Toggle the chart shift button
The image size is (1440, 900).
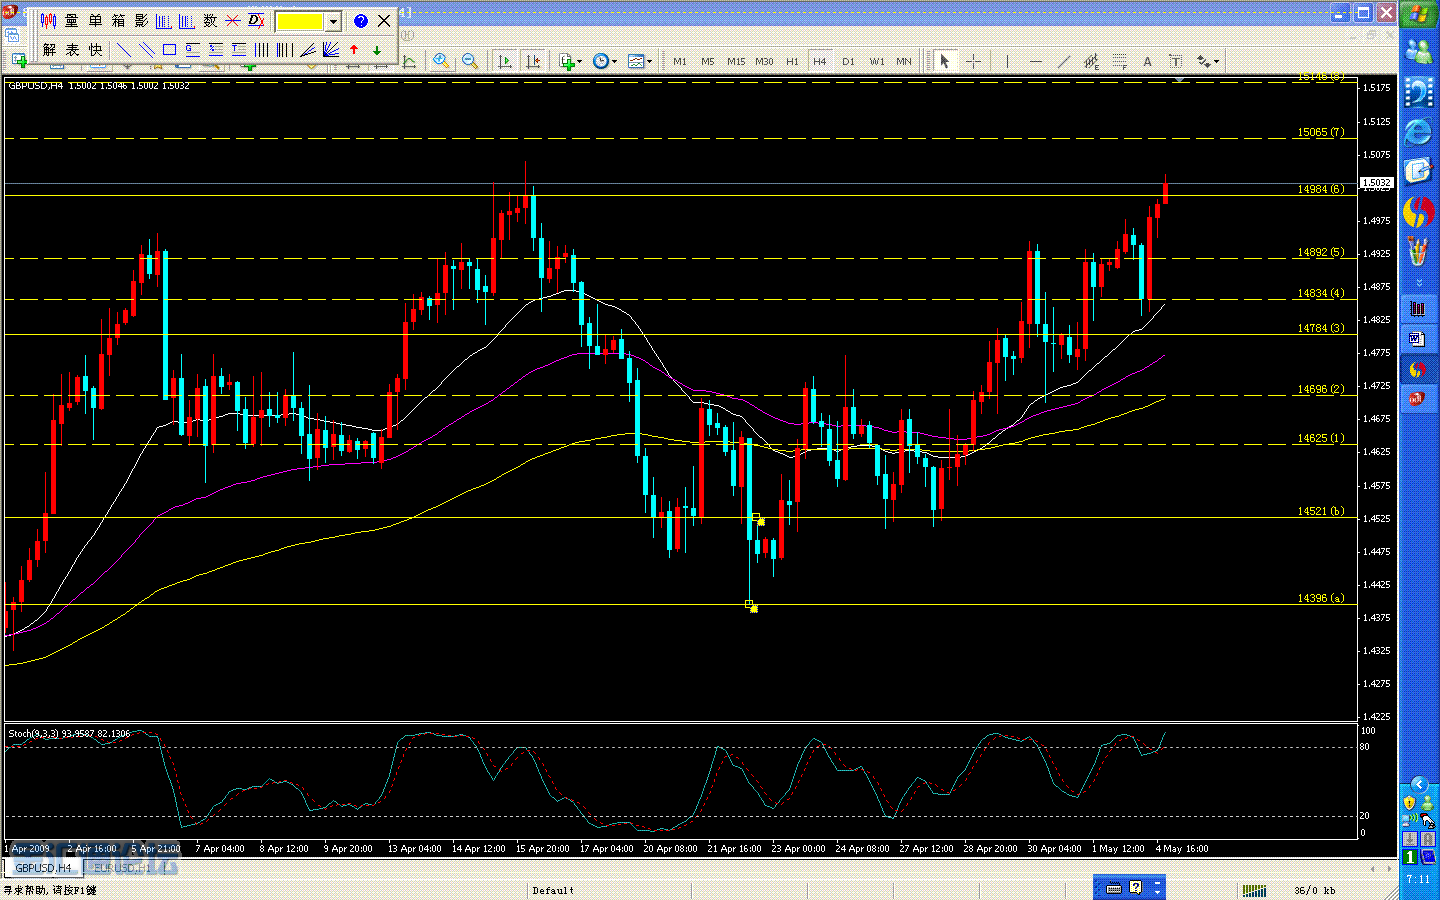pos(533,61)
